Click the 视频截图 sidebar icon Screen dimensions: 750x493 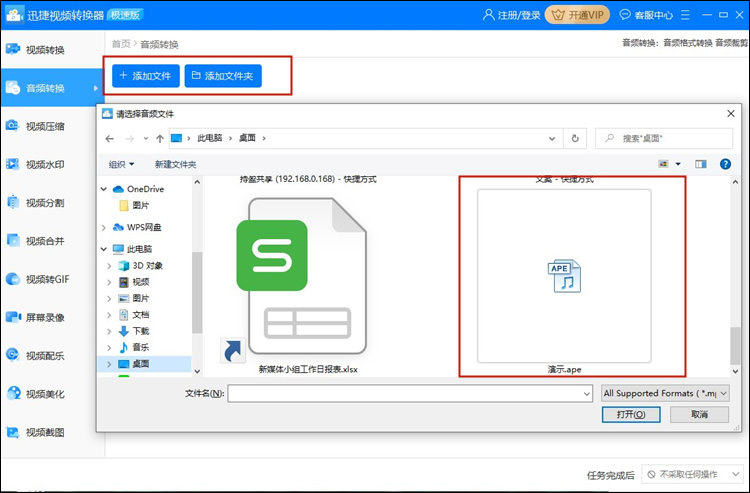click(x=13, y=432)
